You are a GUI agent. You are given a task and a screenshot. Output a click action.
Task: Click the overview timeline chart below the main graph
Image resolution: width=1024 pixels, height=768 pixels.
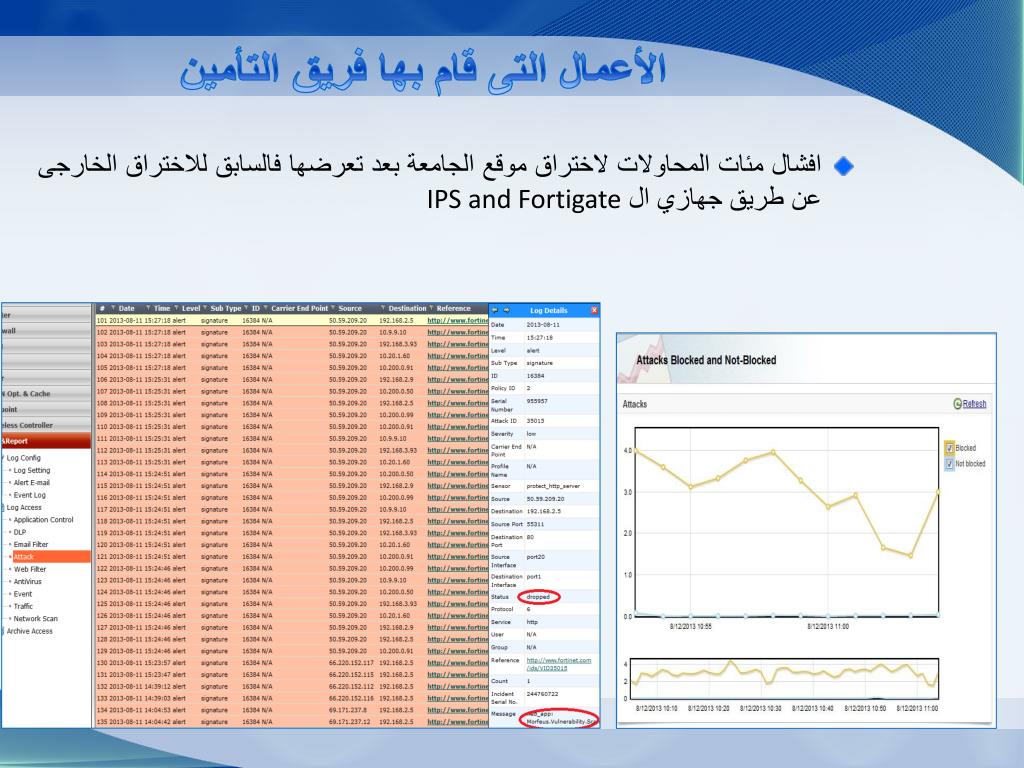[x=784, y=679]
